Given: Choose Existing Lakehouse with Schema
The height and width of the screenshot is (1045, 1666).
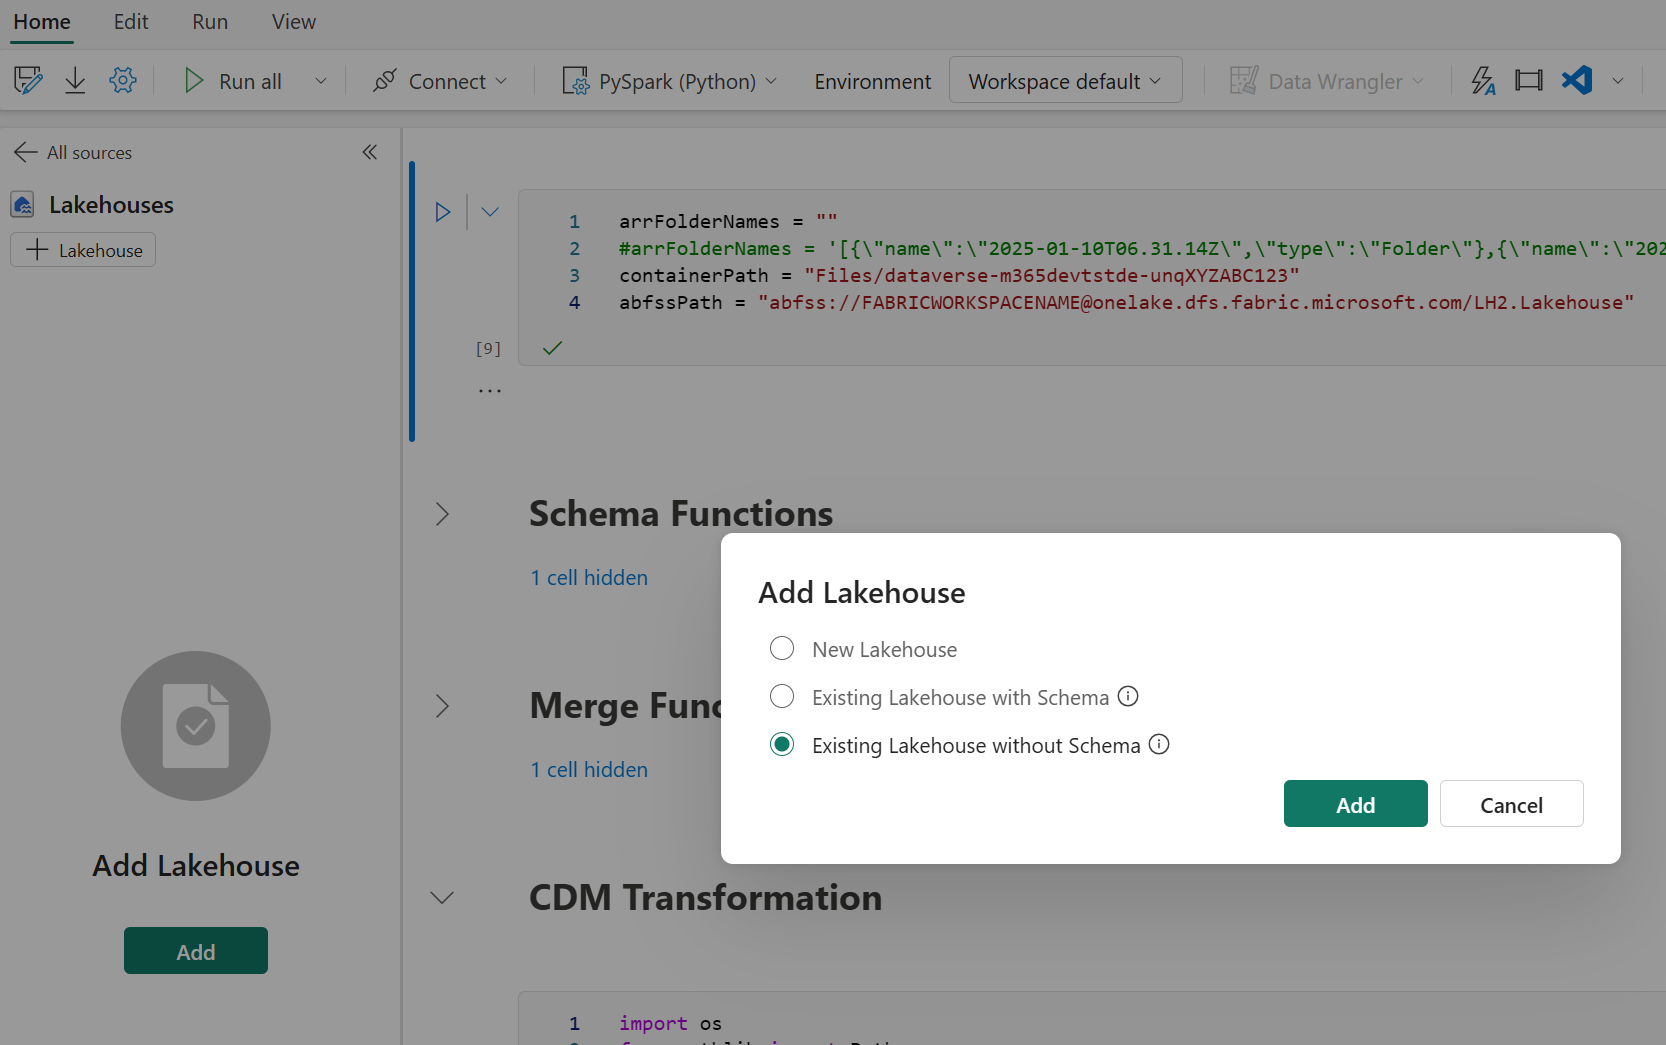Looking at the screenshot, I should (x=781, y=696).
